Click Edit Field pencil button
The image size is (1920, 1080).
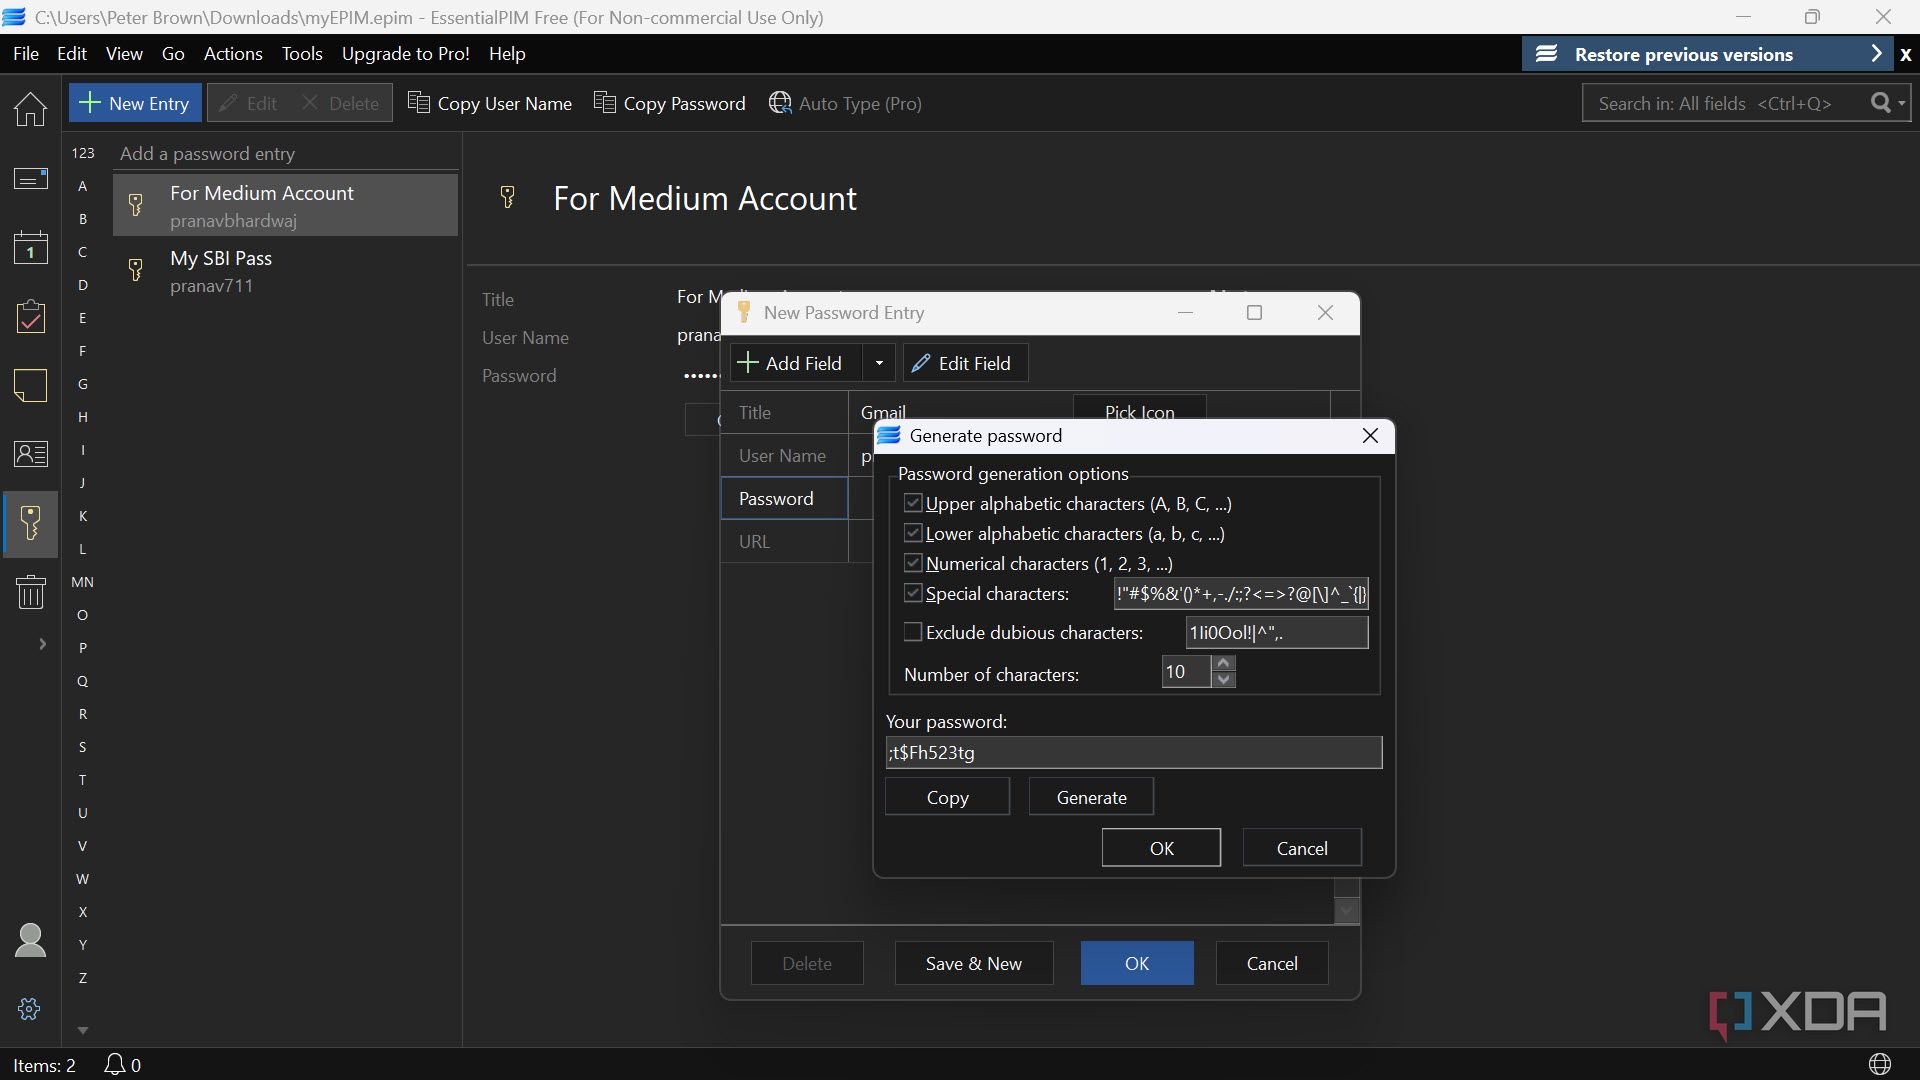point(965,363)
